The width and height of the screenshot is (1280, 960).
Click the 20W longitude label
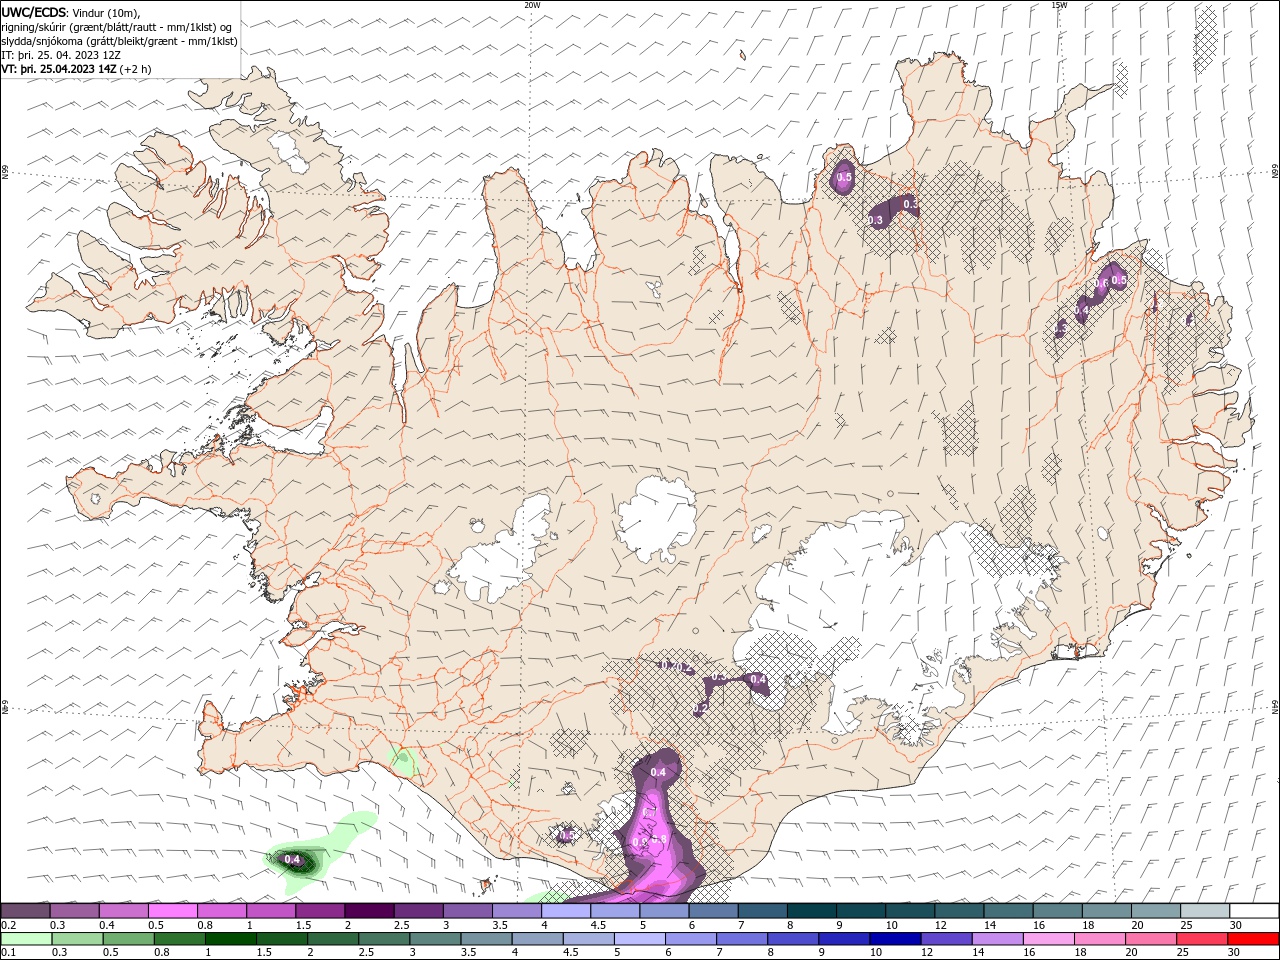click(532, 5)
